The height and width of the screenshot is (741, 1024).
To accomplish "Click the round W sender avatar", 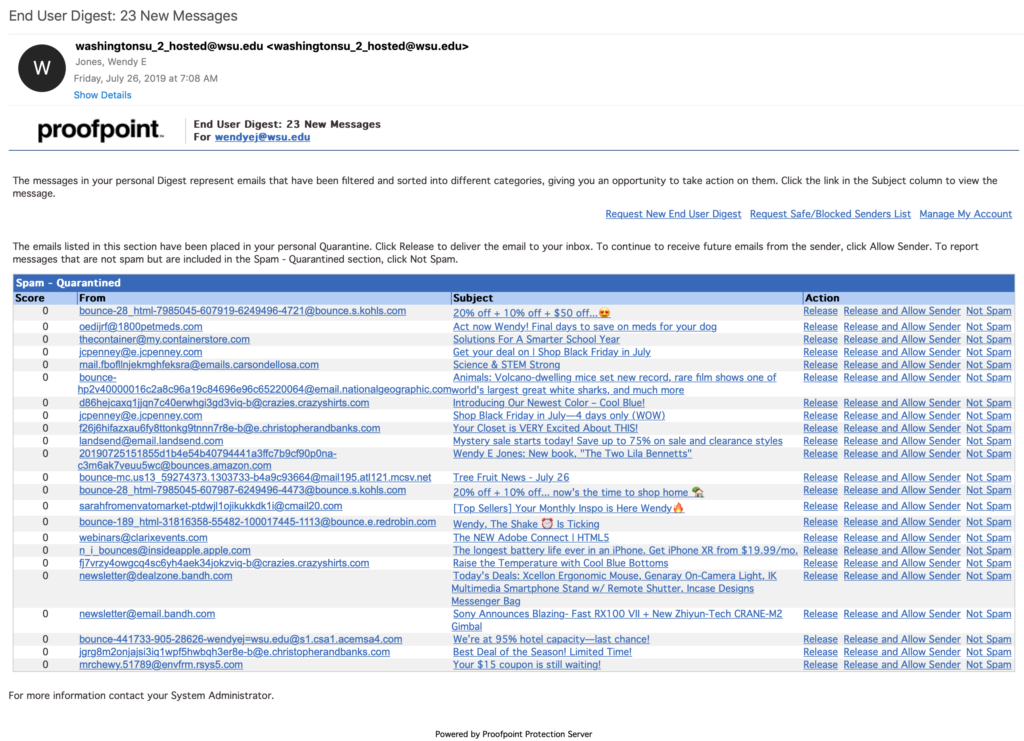I will [x=42, y=68].
